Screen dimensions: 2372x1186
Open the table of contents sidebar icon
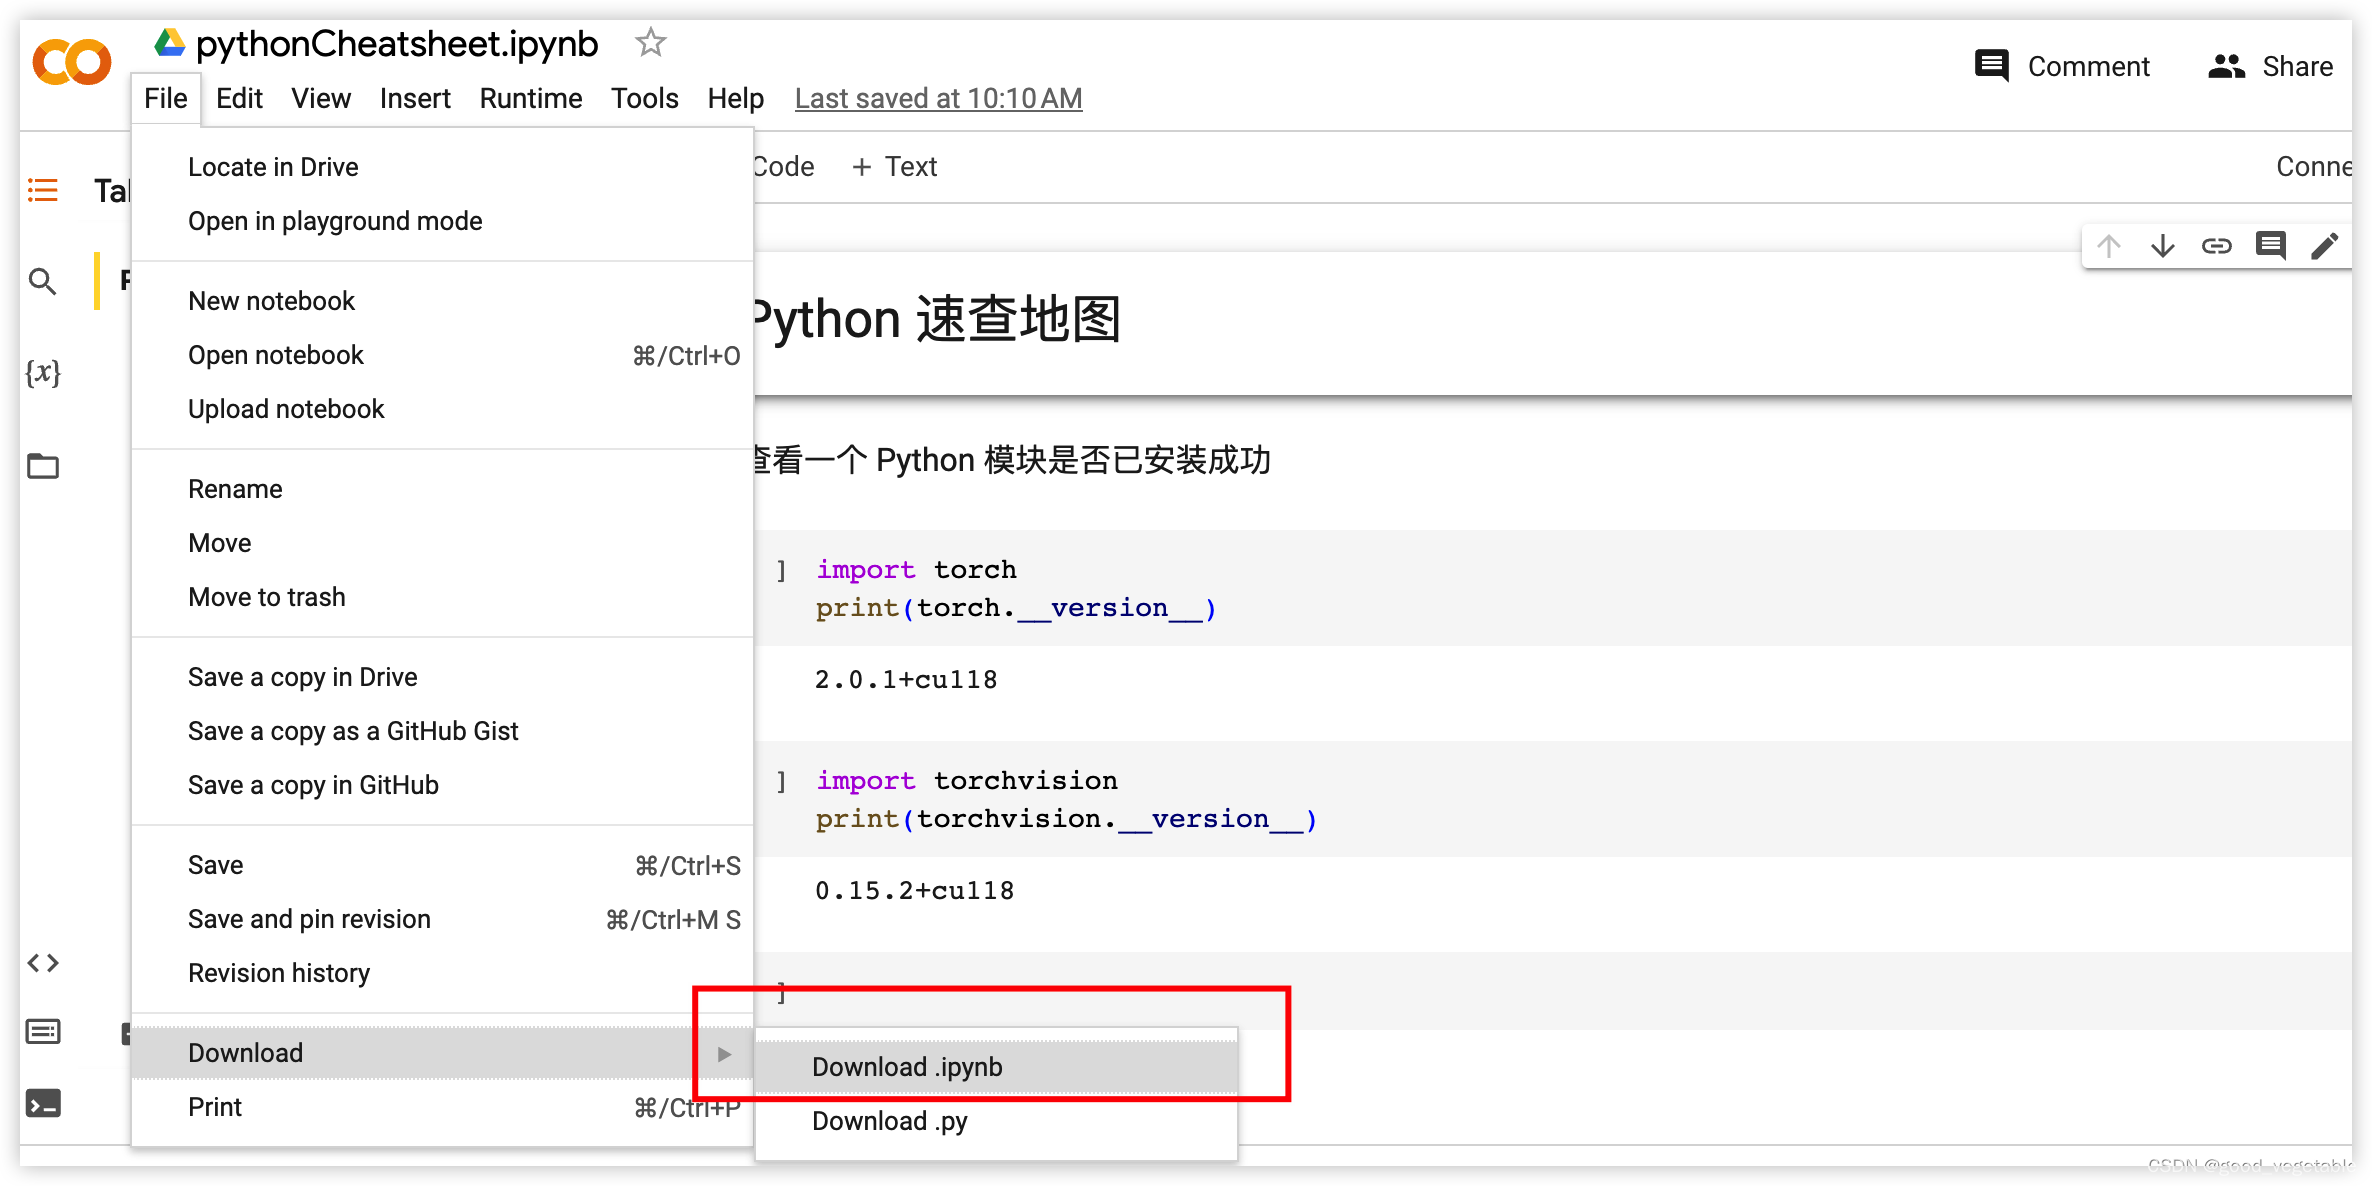[x=43, y=190]
